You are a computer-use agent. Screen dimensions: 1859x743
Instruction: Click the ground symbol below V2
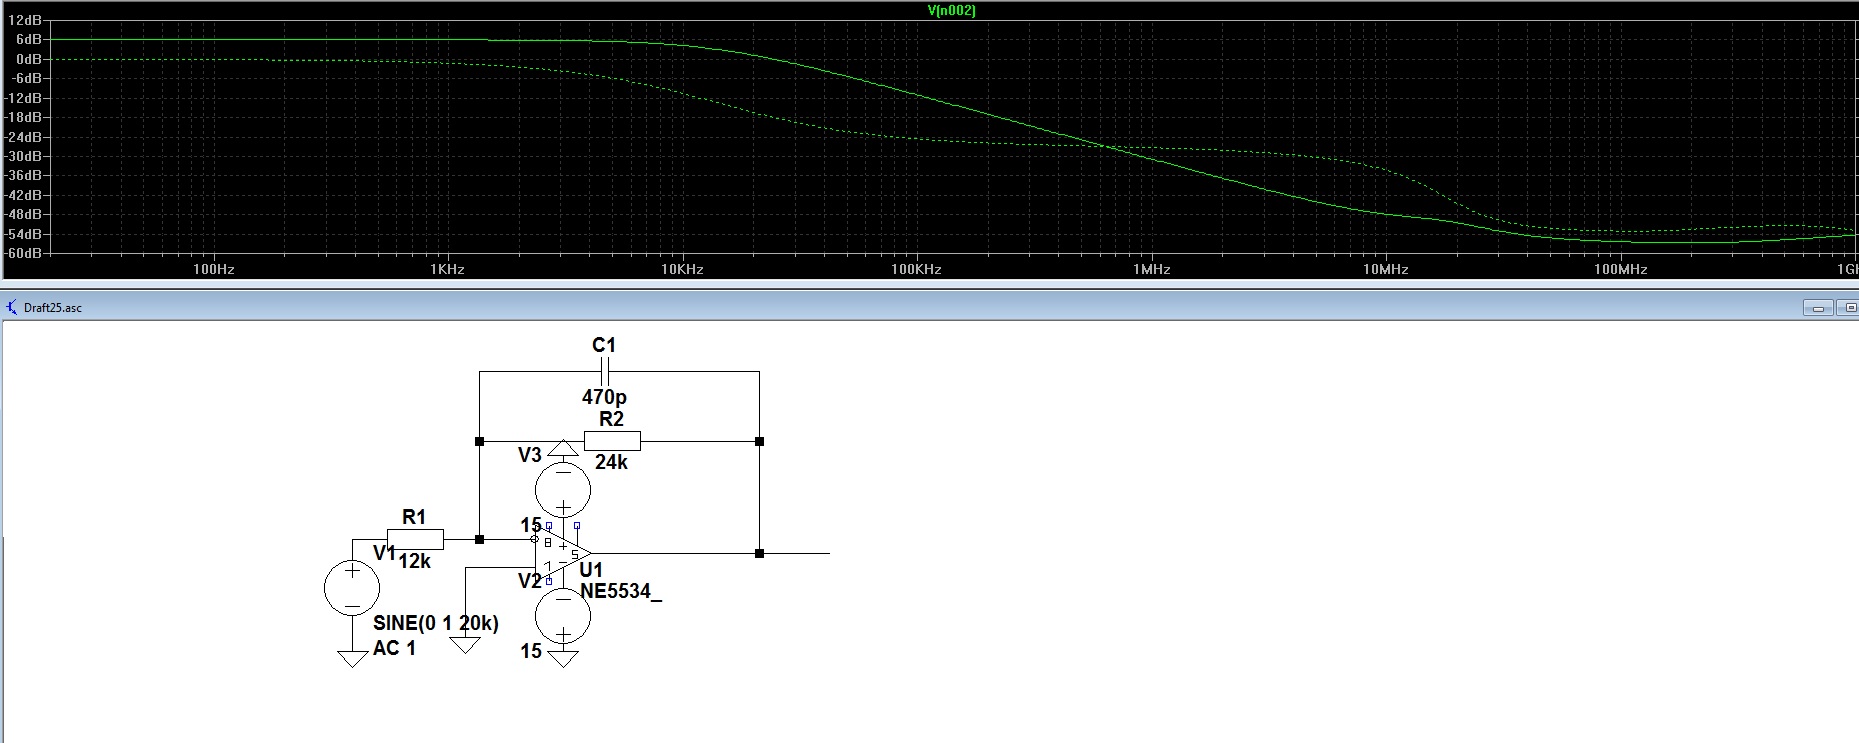(563, 658)
